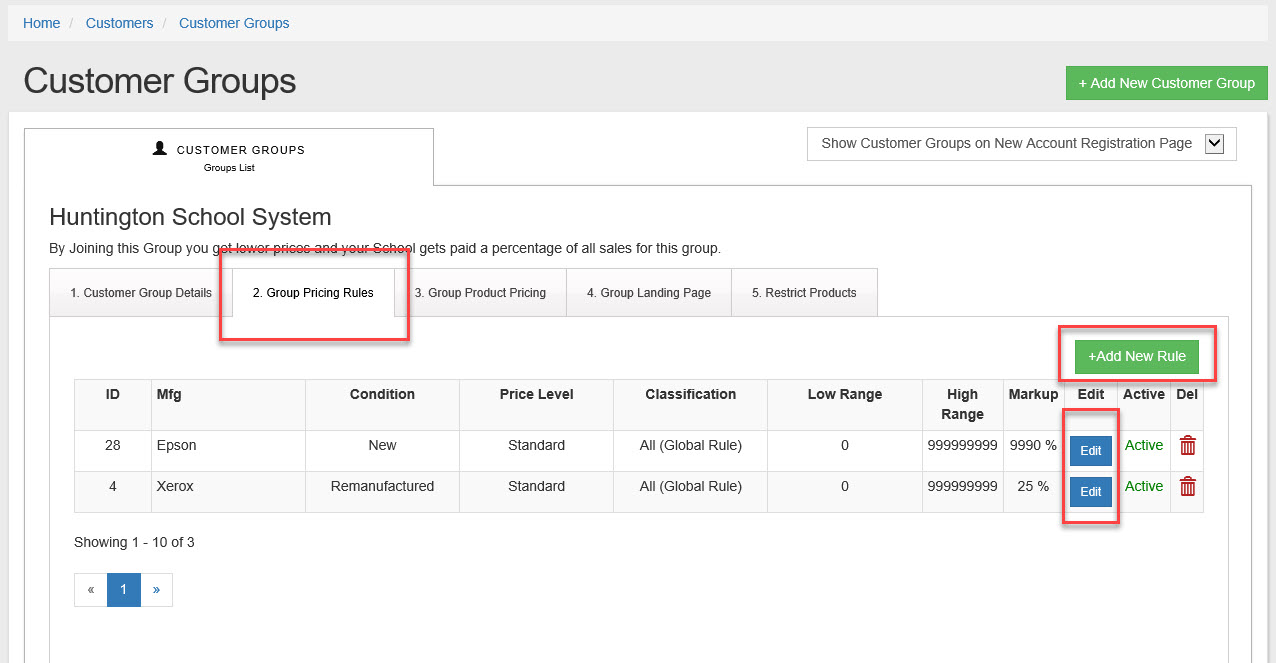Viewport: 1276px width, 663px height.
Task: Delete the Xerox pricing rule via trash icon
Action: 1187,487
